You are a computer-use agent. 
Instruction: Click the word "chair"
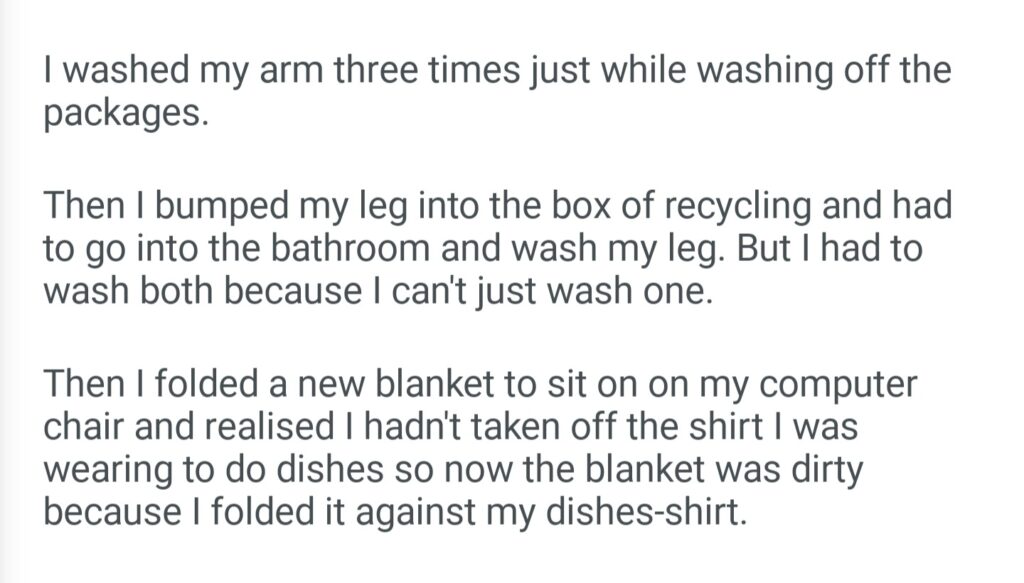(84, 424)
